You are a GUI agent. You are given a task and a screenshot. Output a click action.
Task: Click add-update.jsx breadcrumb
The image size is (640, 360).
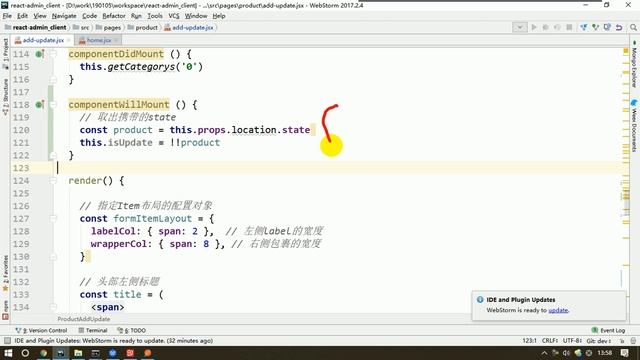pyautogui.click(x=189, y=27)
